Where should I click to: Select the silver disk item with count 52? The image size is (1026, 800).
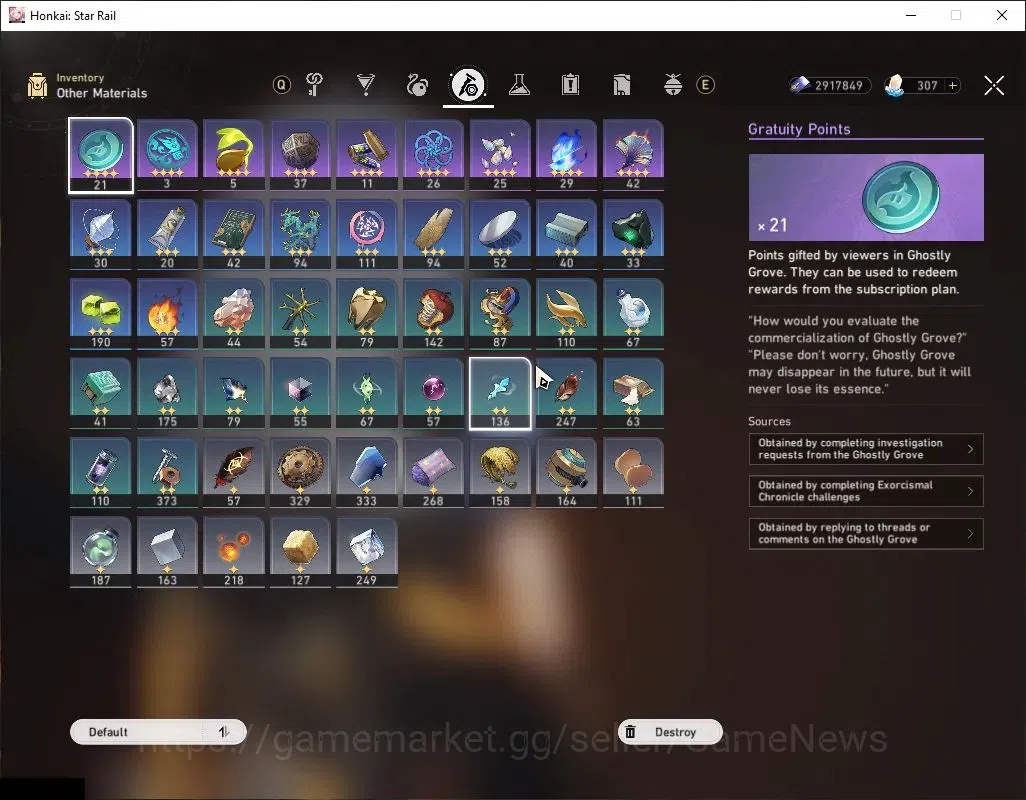[x=500, y=234]
